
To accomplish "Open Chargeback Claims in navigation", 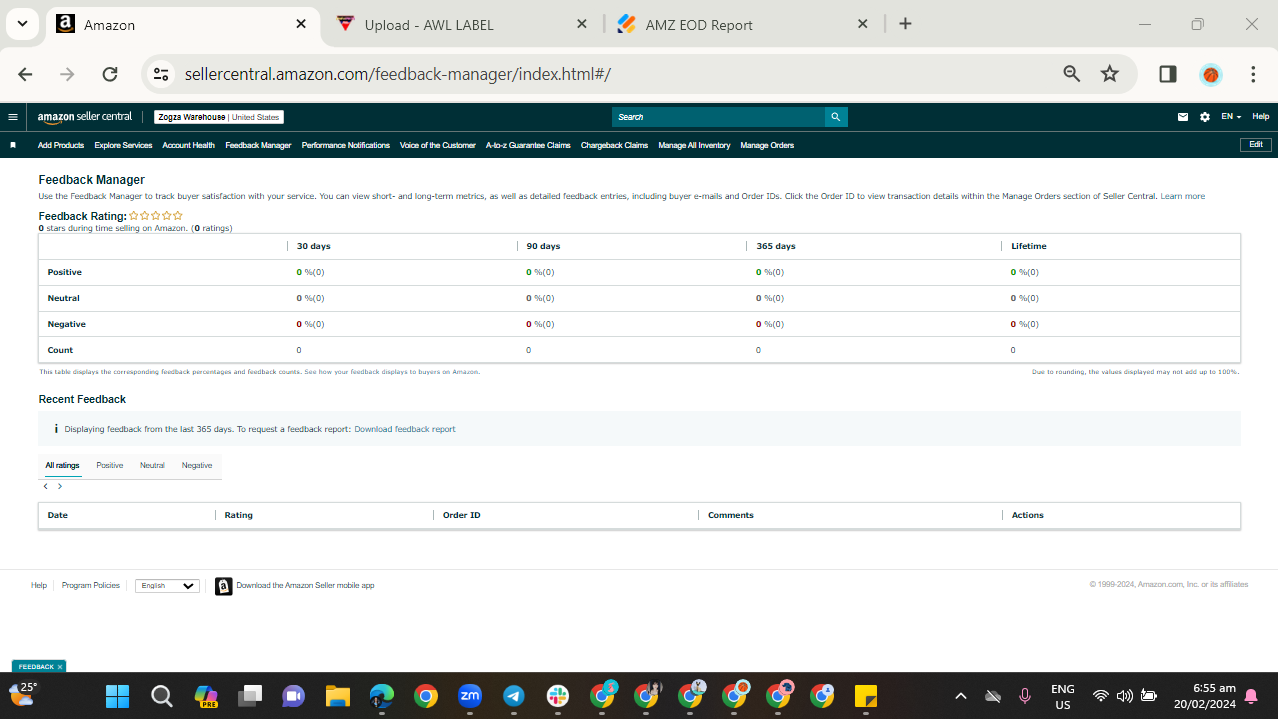I will click(614, 146).
